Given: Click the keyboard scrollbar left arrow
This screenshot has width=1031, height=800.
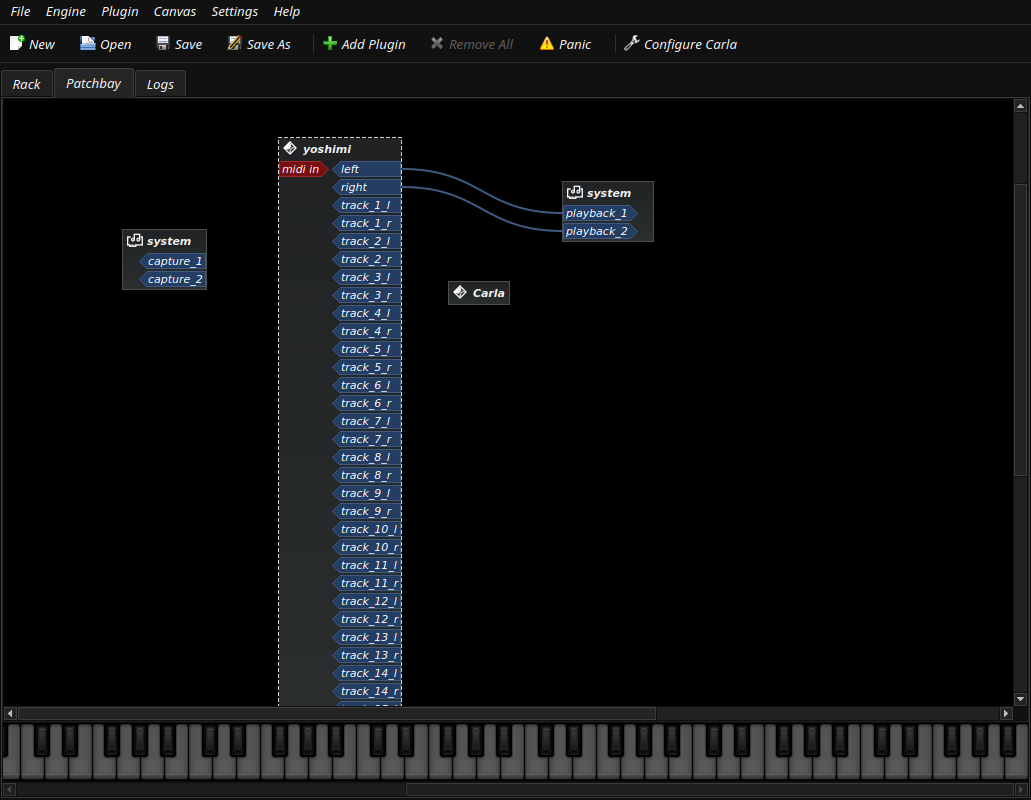Looking at the screenshot, I should coord(10,789).
